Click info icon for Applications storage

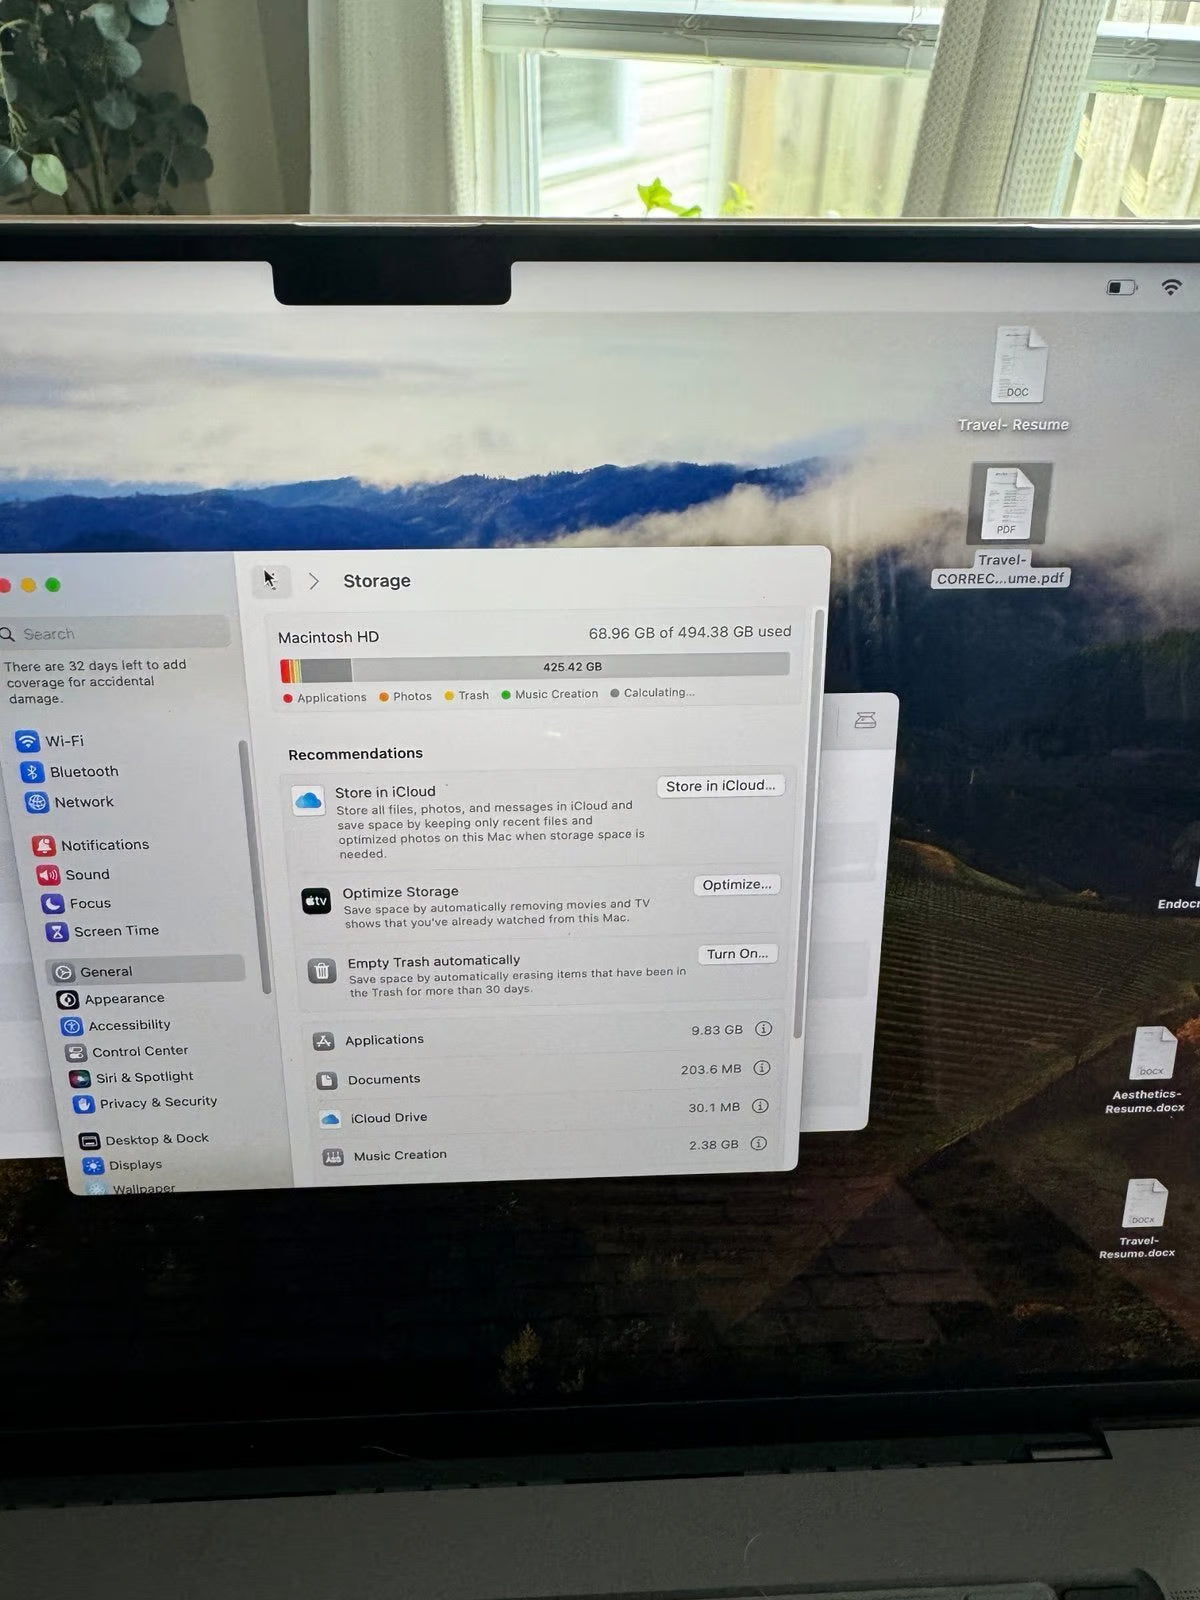point(763,1029)
